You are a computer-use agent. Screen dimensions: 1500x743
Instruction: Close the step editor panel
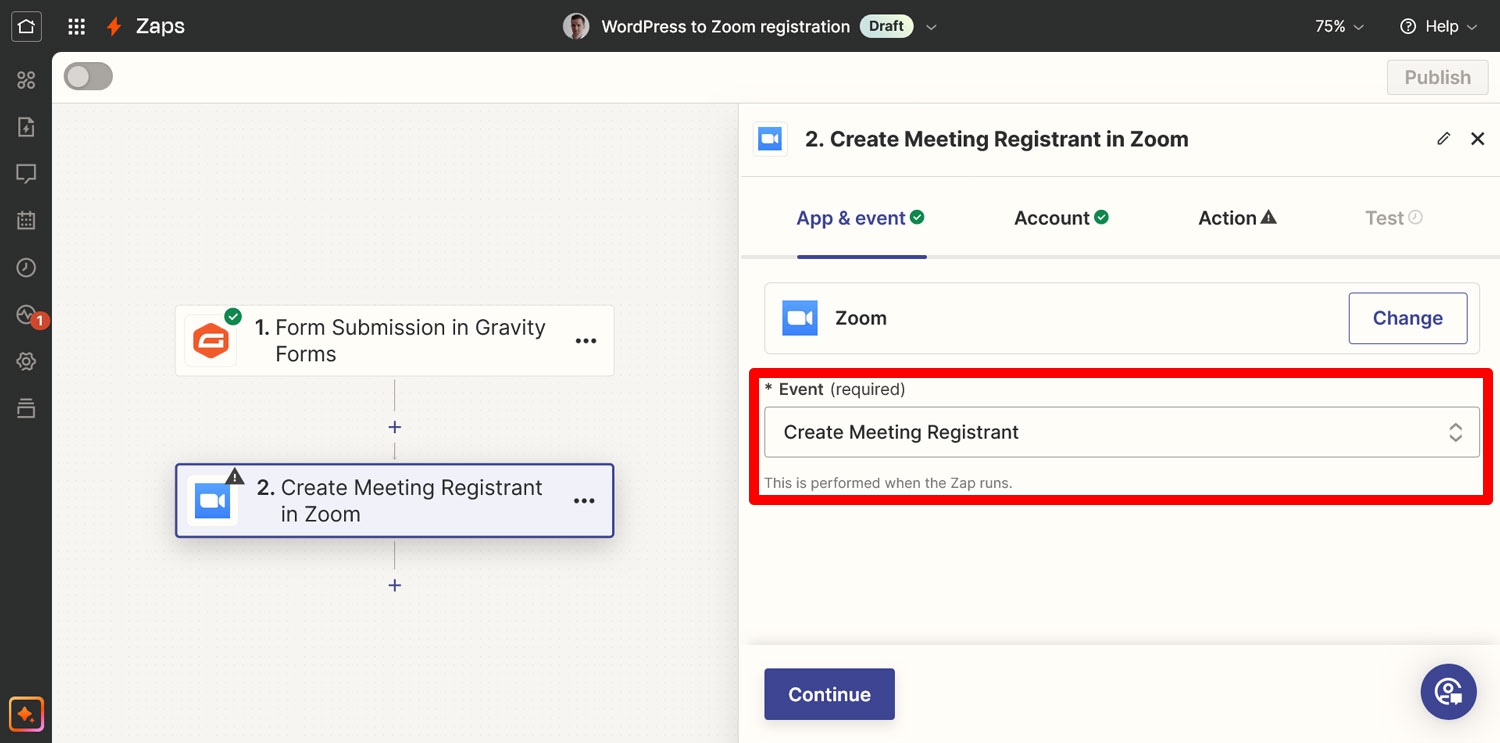click(x=1477, y=139)
